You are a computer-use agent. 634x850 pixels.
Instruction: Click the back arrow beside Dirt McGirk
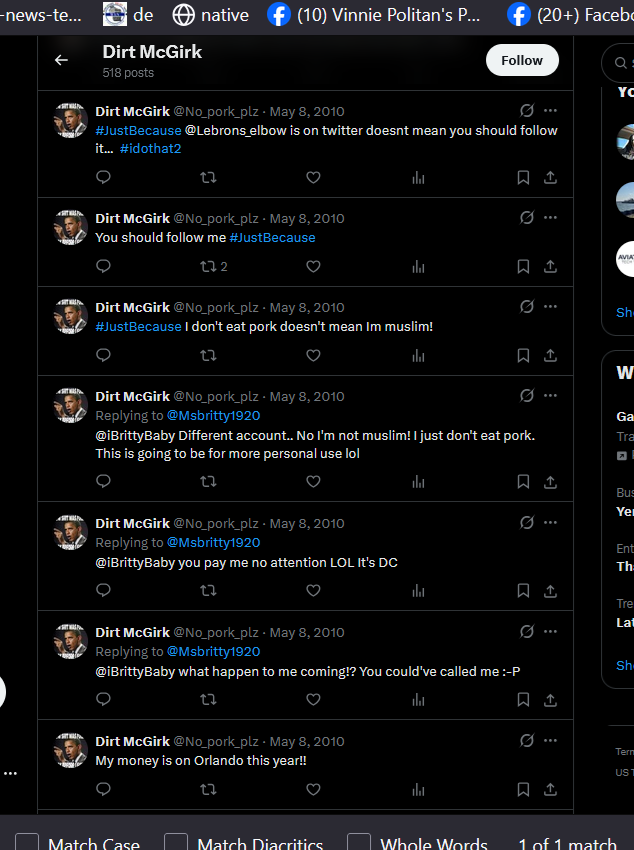click(61, 60)
